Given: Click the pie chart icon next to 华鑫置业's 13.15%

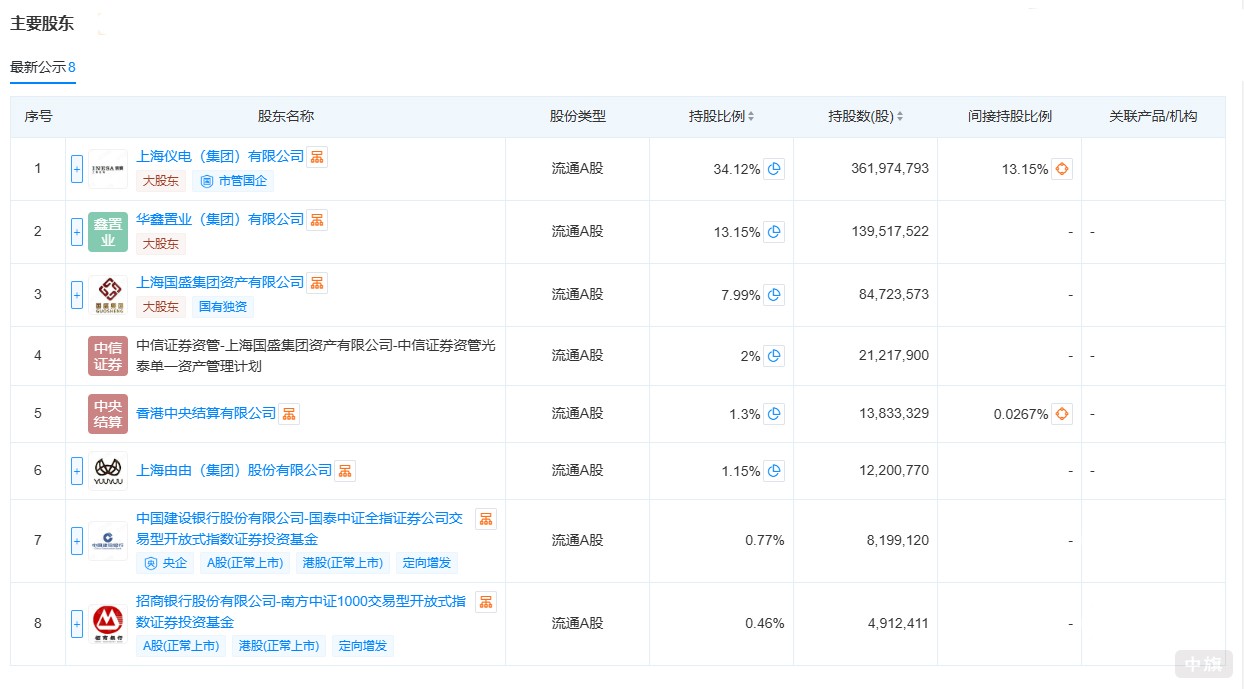Looking at the screenshot, I should [773, 231].
